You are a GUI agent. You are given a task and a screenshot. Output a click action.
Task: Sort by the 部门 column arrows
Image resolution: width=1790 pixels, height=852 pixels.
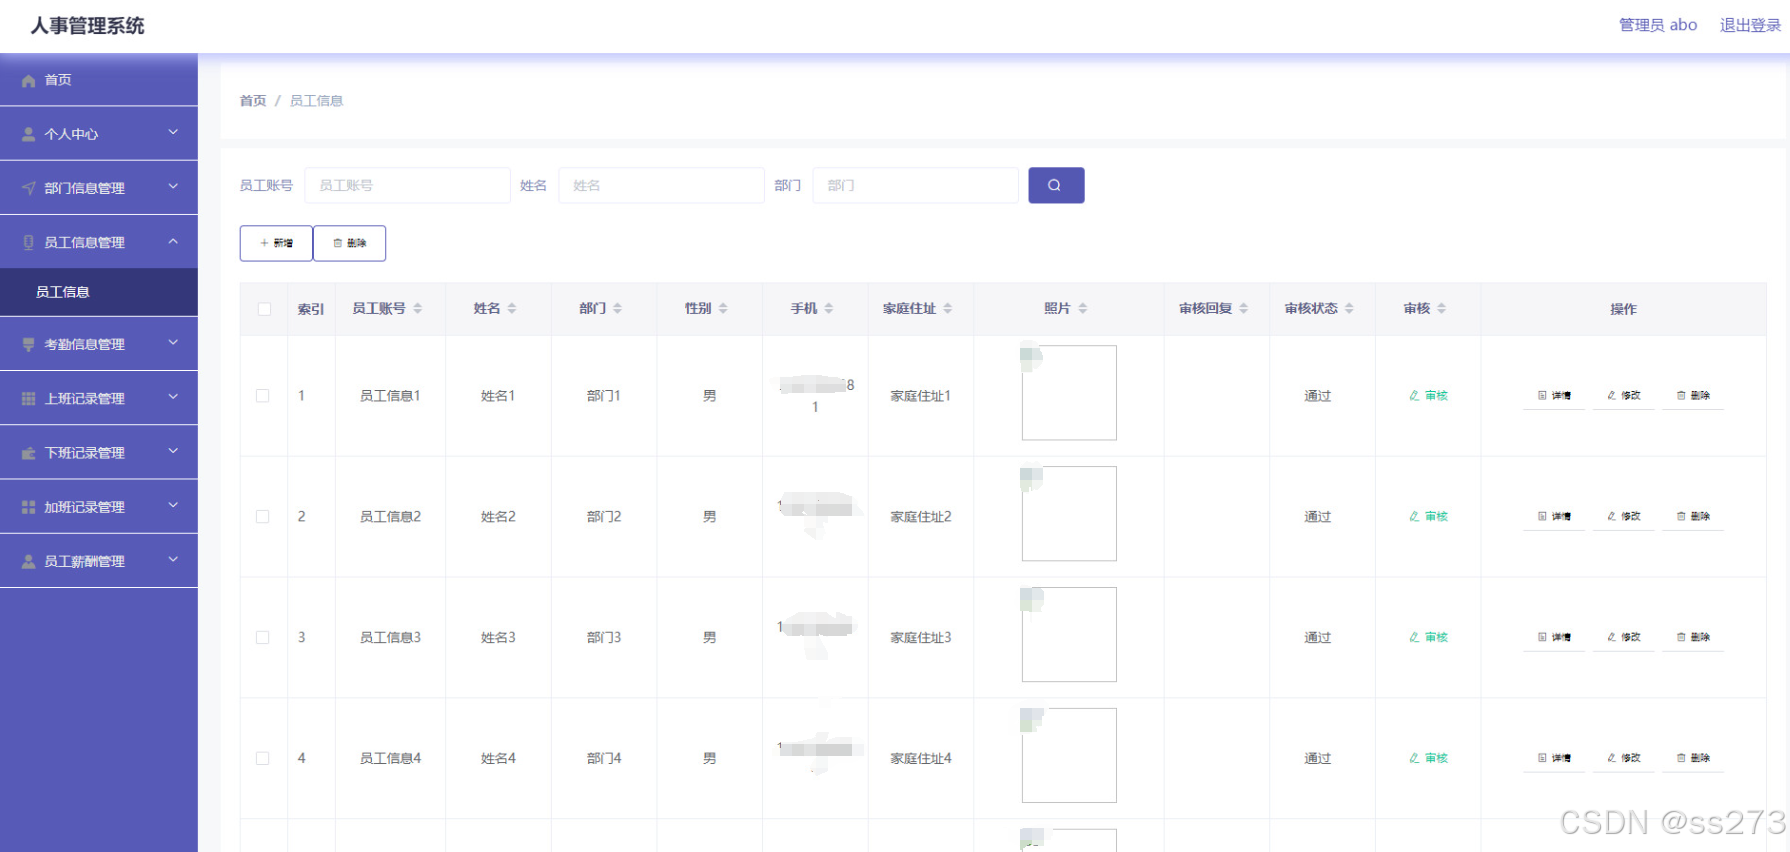pos(618,309)
